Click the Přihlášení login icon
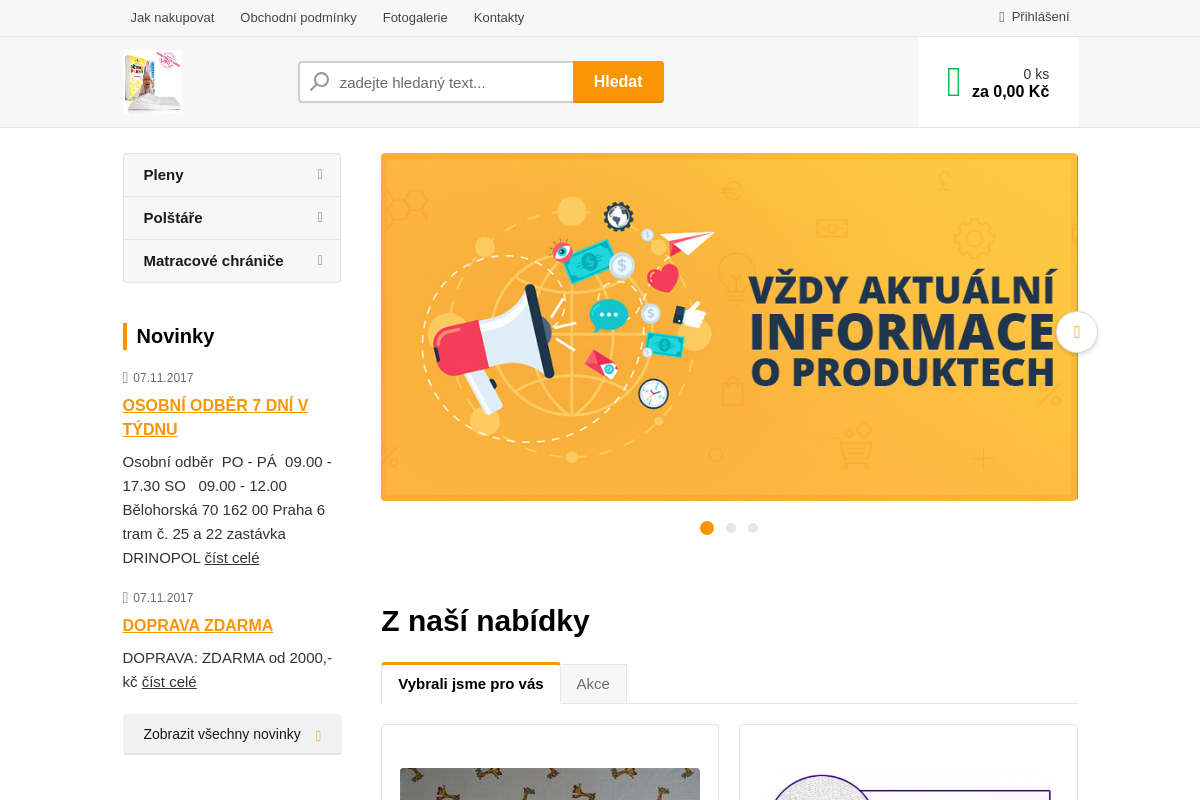Screen dimensions: 1200x800 (1001, 16)
